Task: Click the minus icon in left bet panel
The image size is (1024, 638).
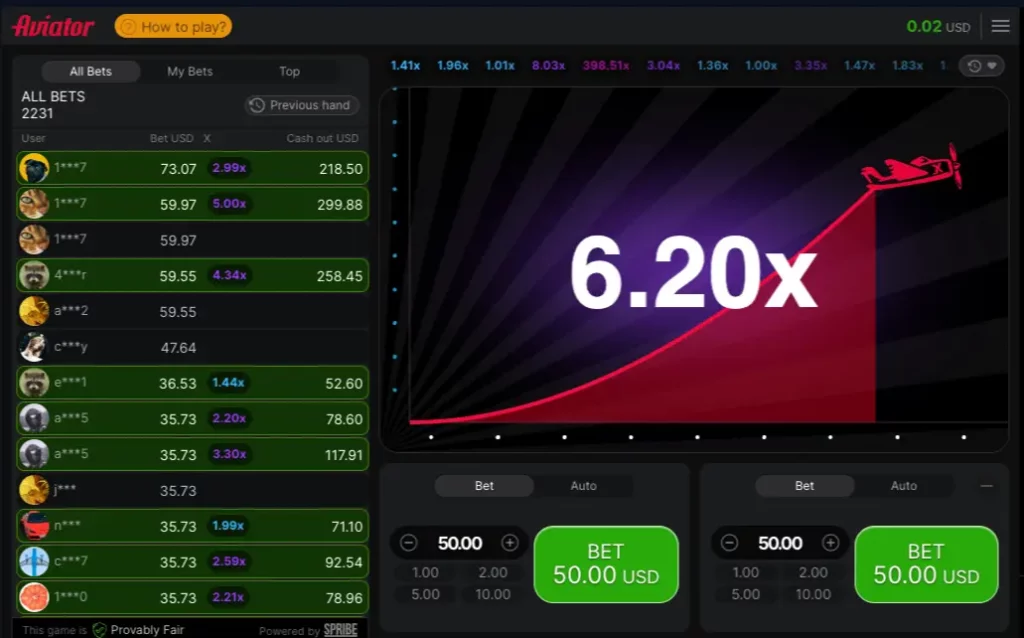Action: (x=408, y=543)
